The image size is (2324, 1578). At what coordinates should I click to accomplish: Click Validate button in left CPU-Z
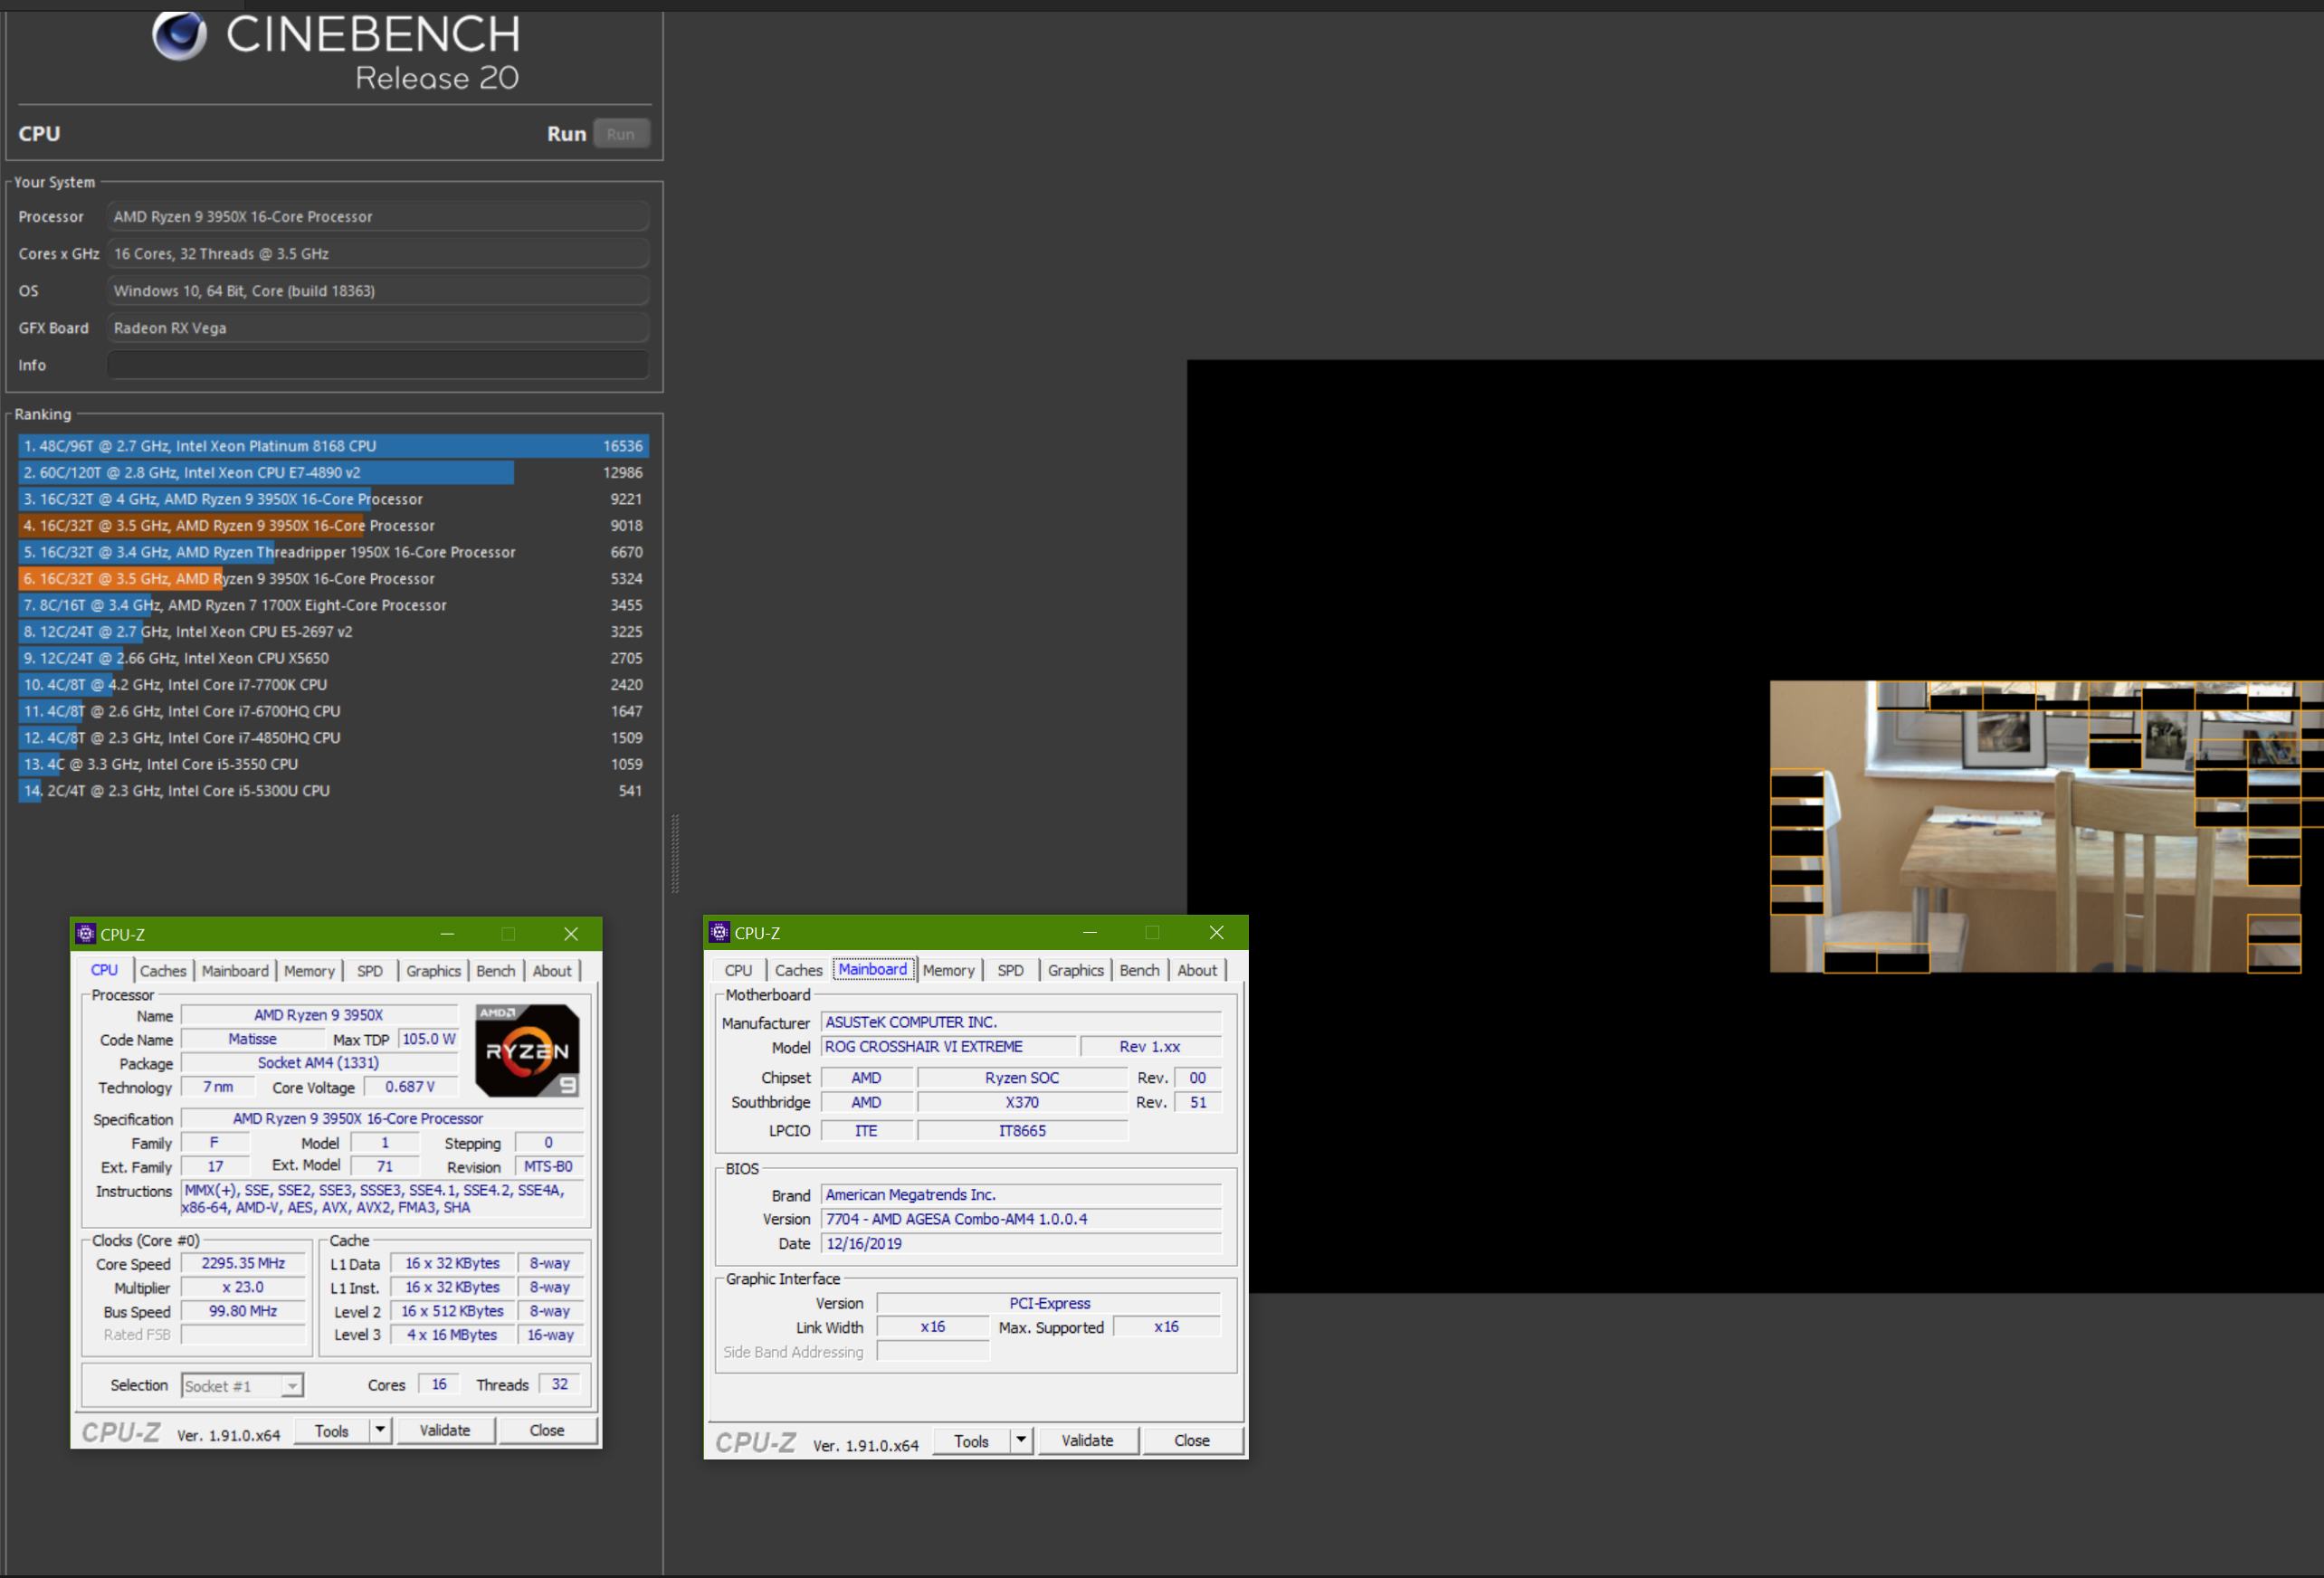(445, 1430)
